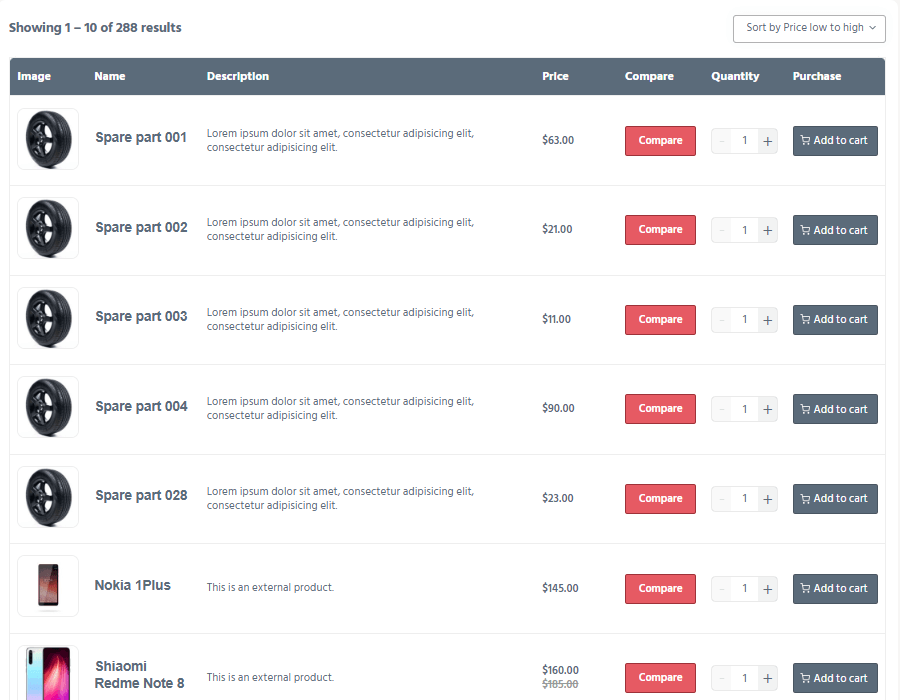Click Compare for Spare part 028
This screenshot has height=700, width=900.
point(660,499)
